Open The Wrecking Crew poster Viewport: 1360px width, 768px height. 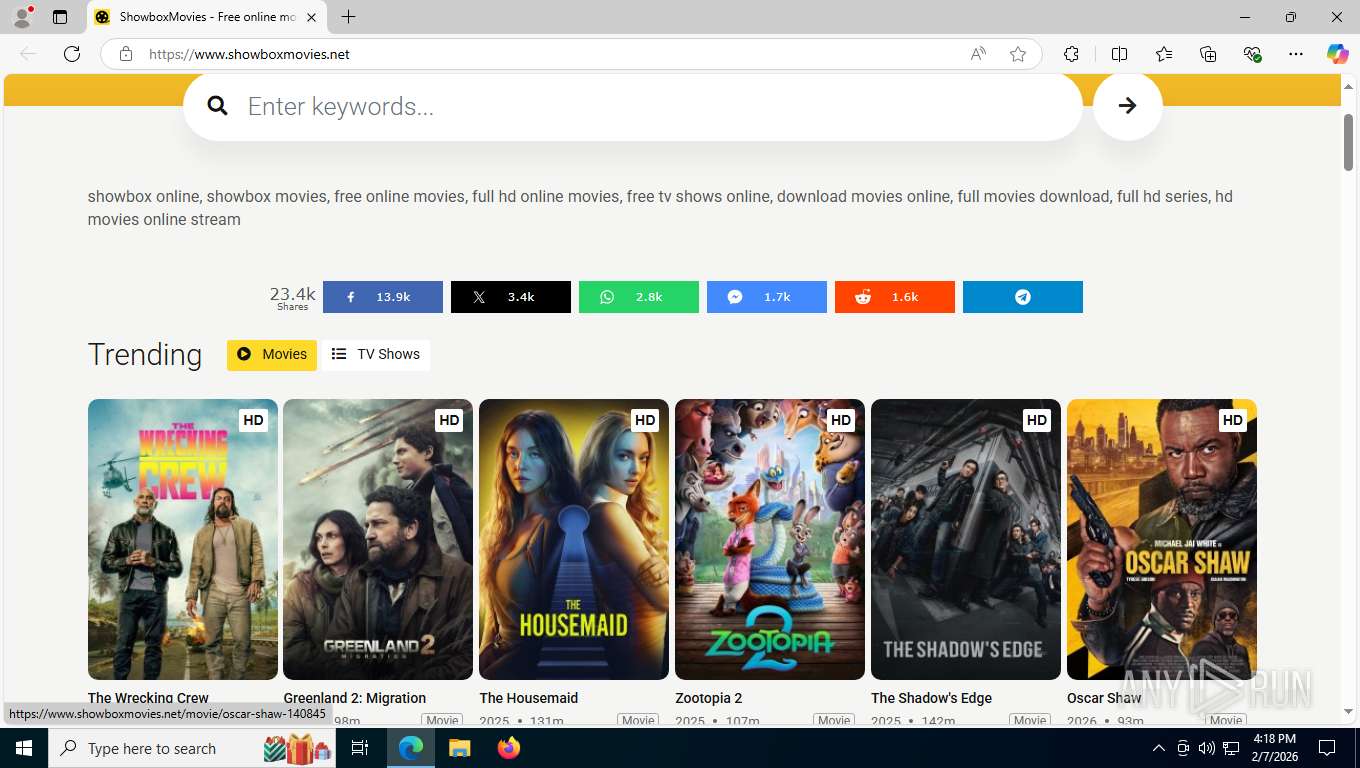tap(183, 540)
